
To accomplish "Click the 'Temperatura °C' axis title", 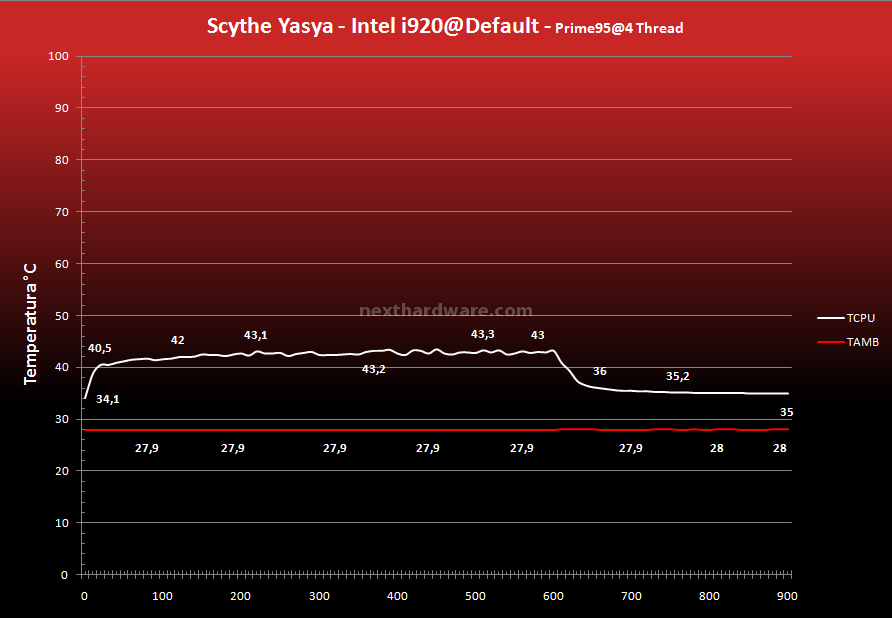I will pos(30,324).
